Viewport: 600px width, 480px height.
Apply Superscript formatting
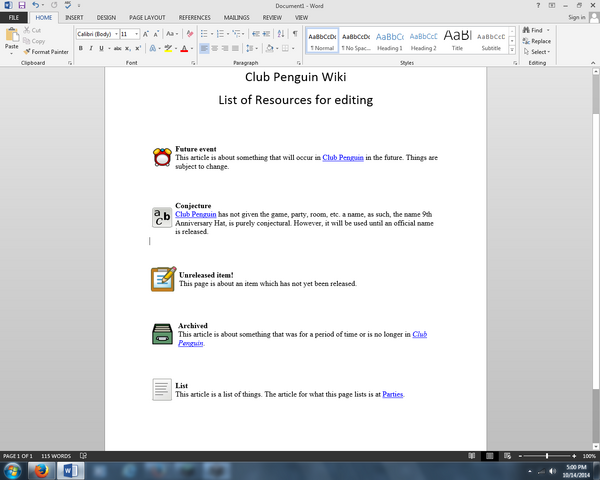coord(138,48)
